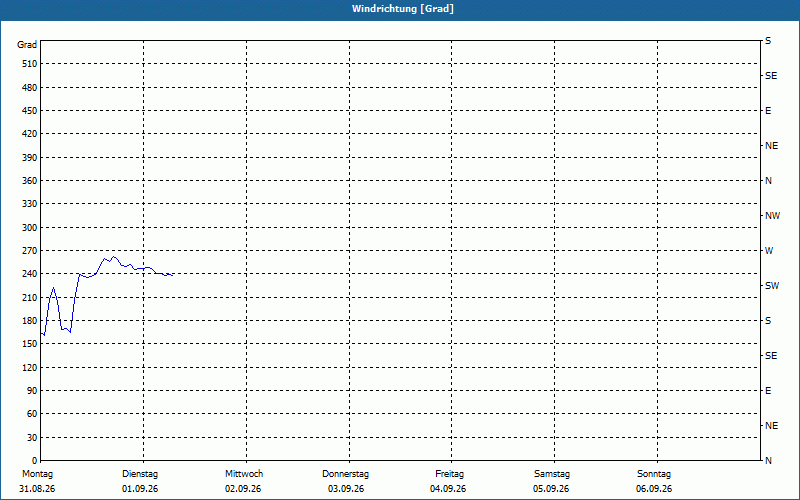Click the 210 degree axis label
Screen dimensions: 800x500
click(30, 297)
